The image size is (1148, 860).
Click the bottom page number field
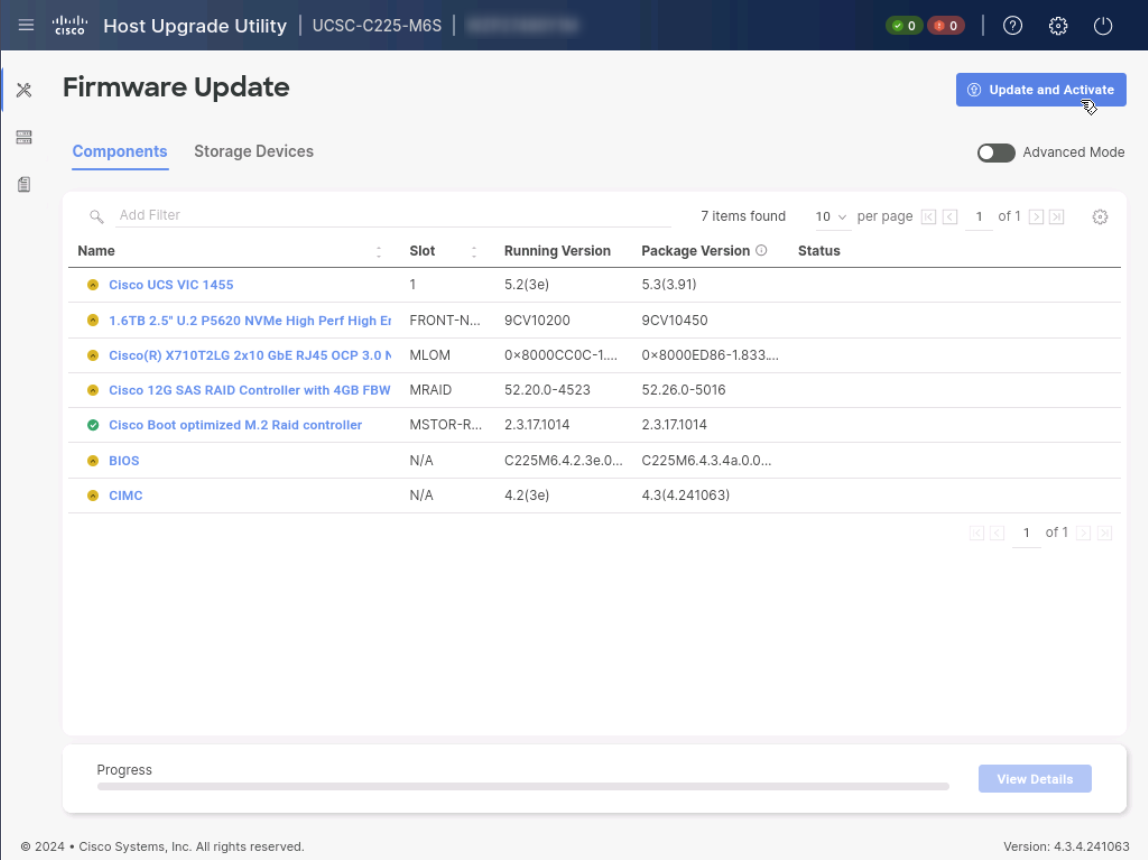(x=1026, y=533)
